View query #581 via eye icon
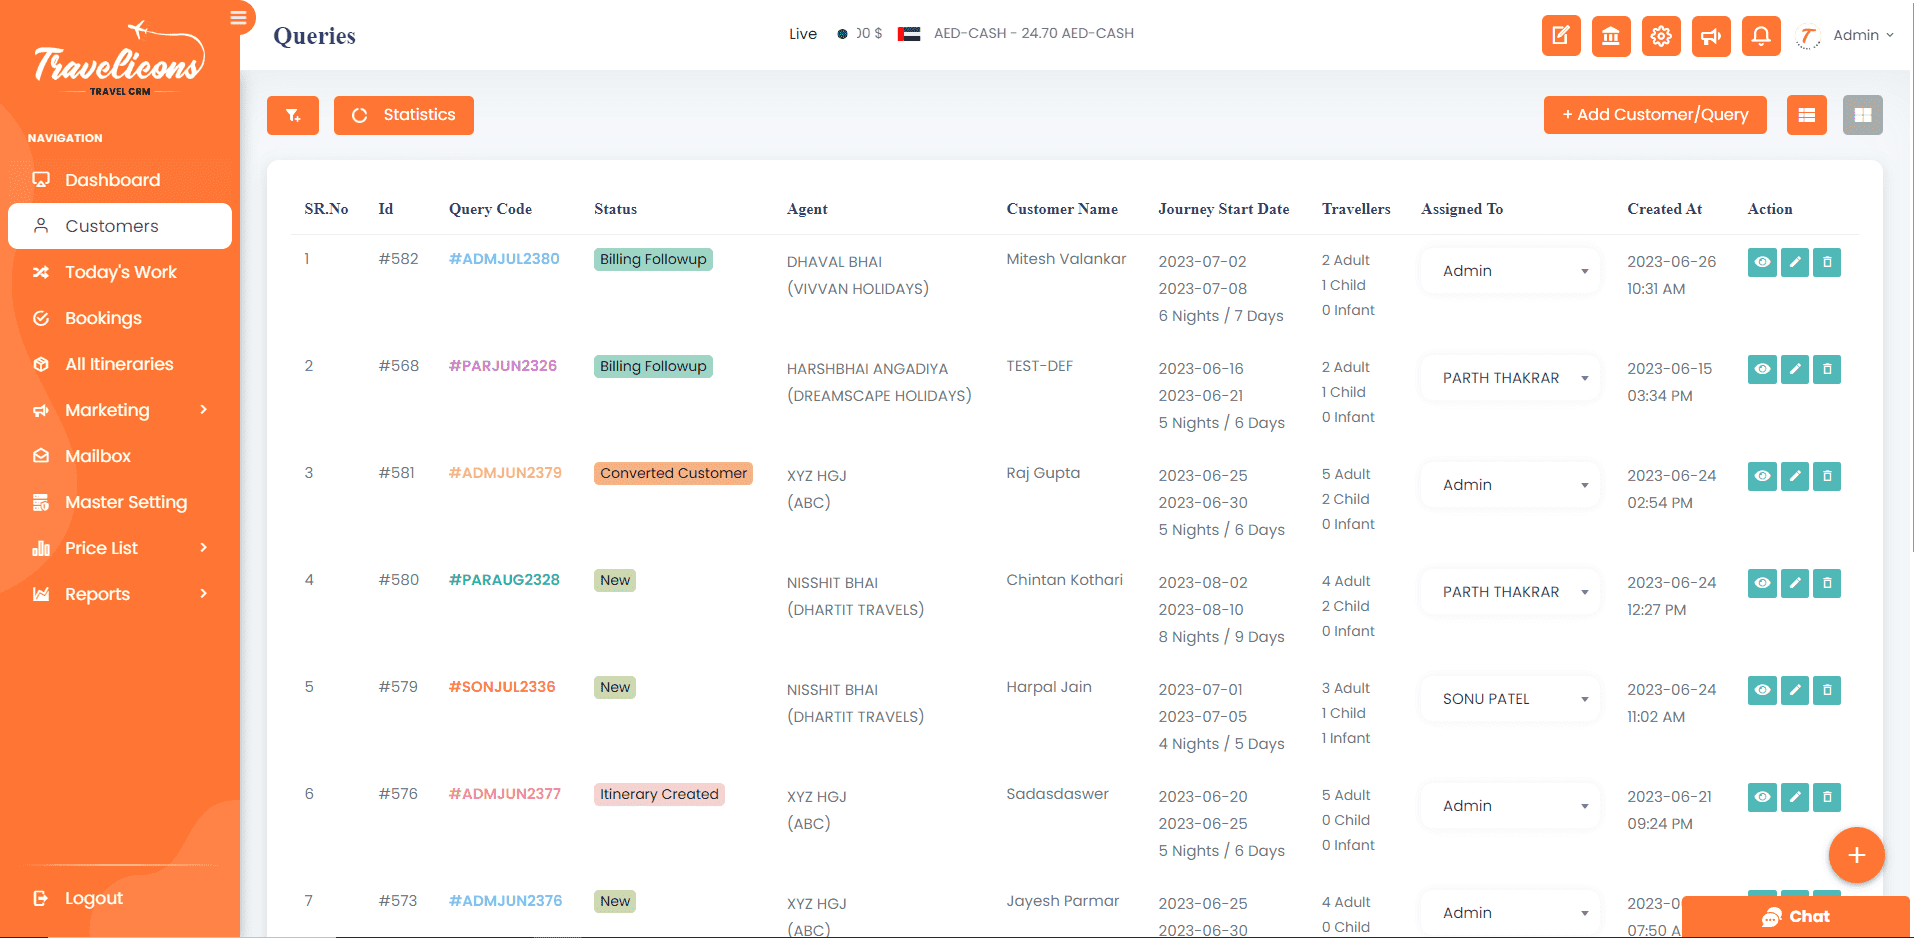The height and width of the screenshot is (938, 1914). [x=1762, y=476]
